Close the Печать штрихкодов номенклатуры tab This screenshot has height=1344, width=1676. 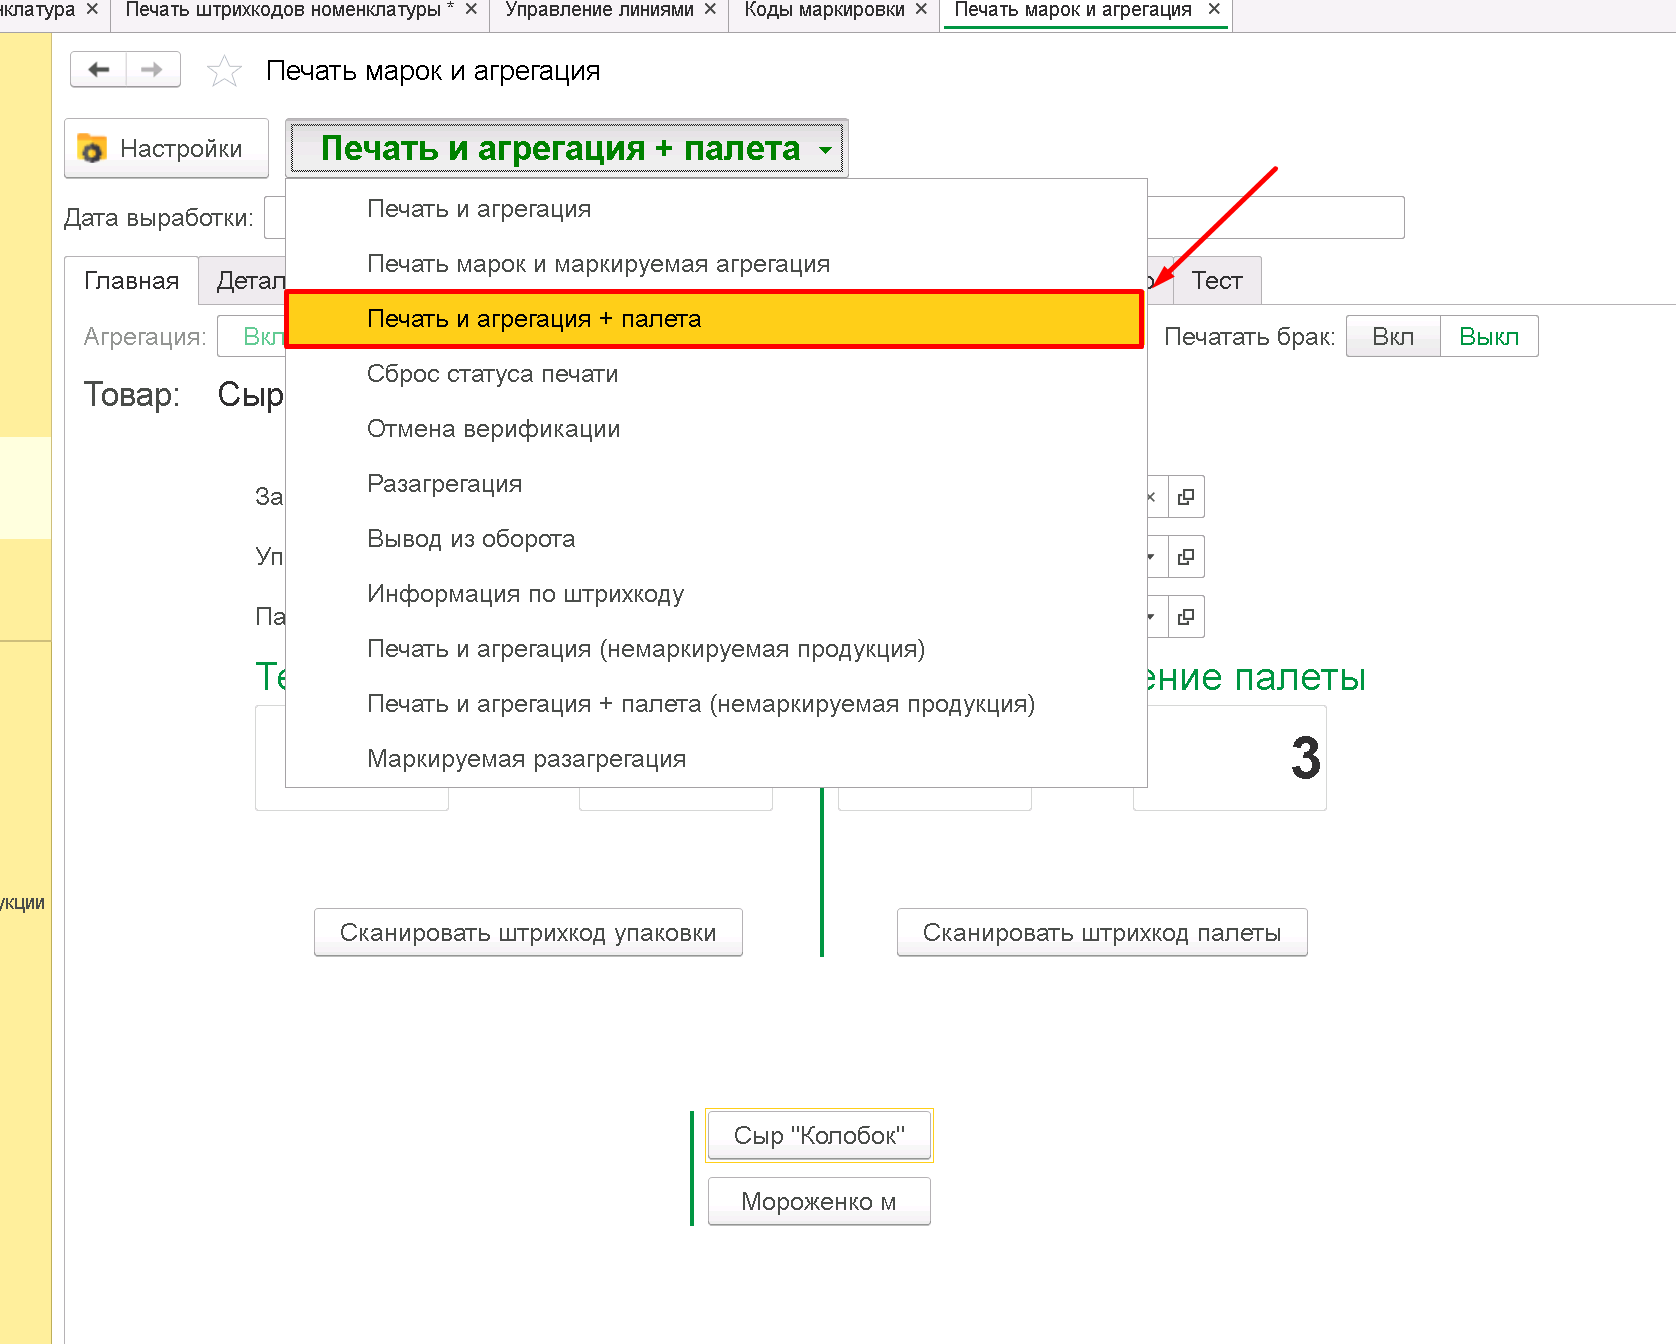[471, 9]
